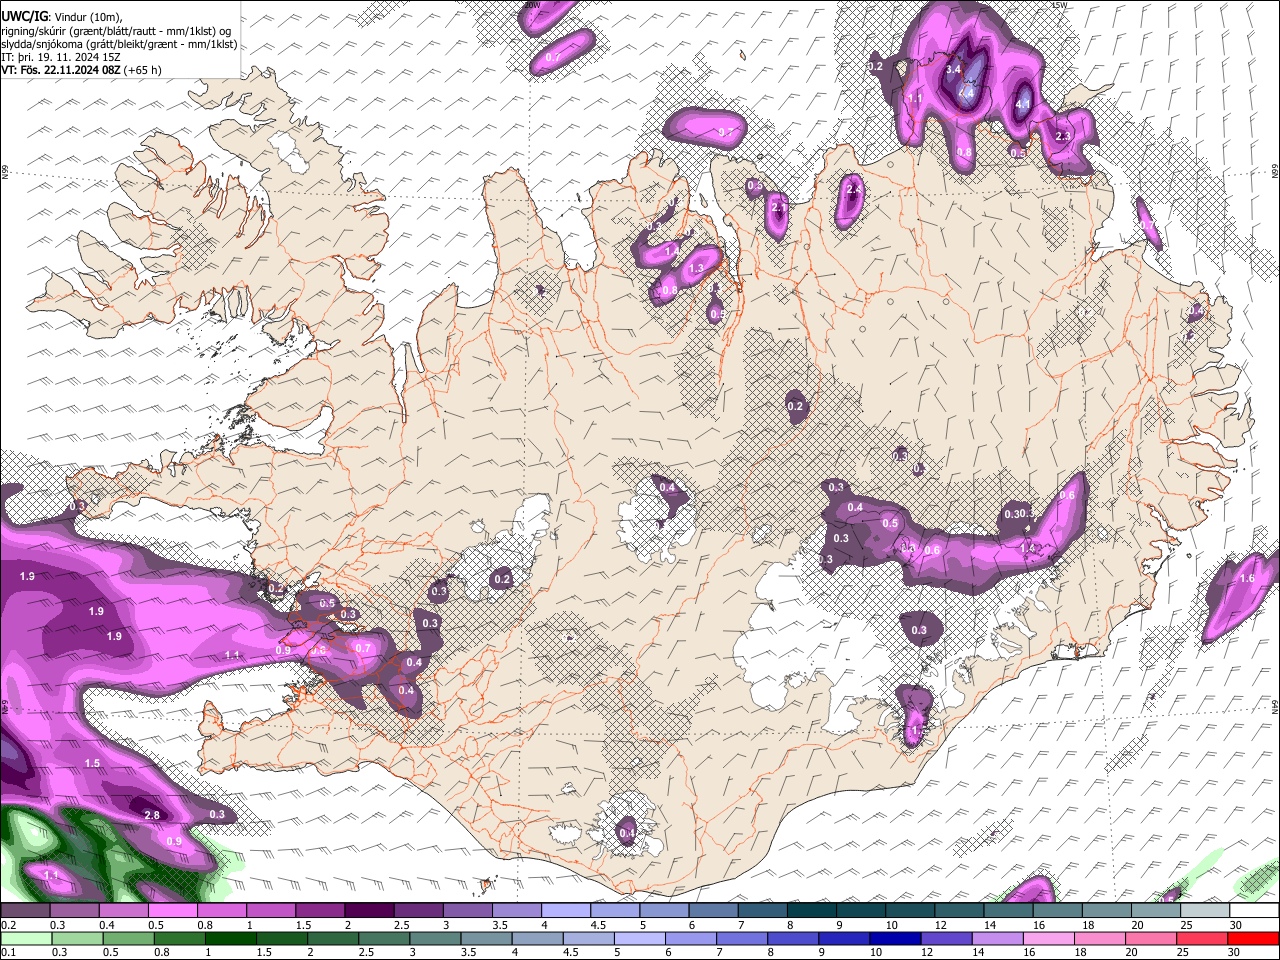Pick the lower-scale violet swatch between 12 and 14
The width and height of the screenshot is (1280, 960).
tap(946, 938)
